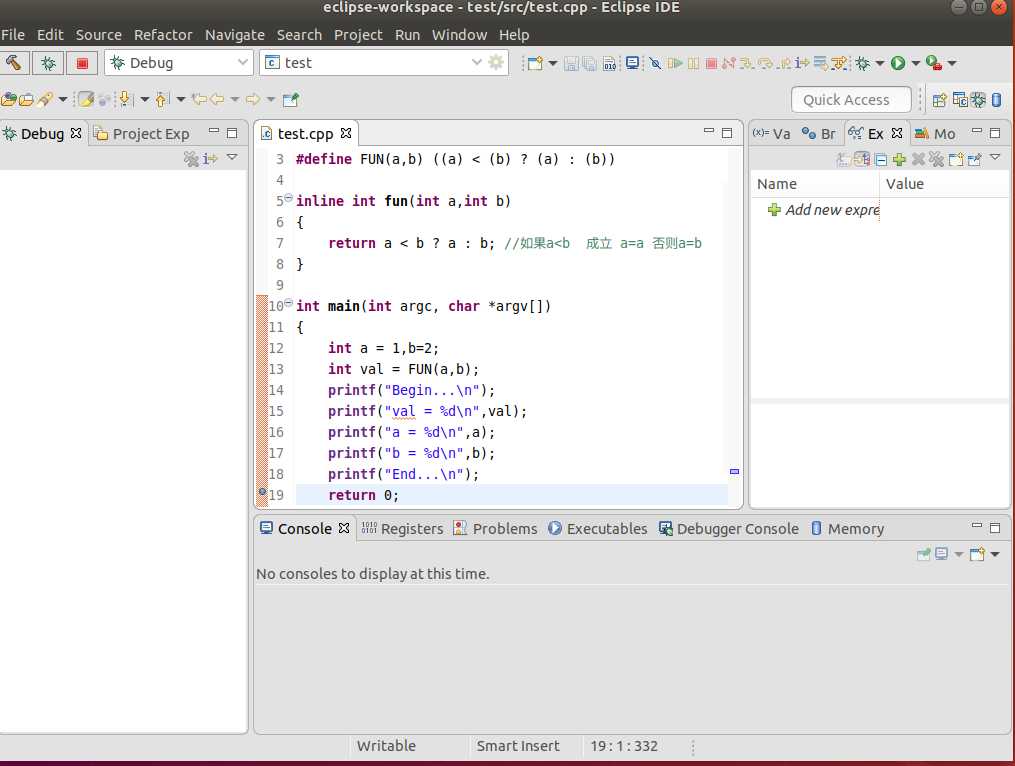The image size is (1015, 766).
Task: Switch to the Debugger Console tab
Action: pyautogui.click(x=729, y=529)
